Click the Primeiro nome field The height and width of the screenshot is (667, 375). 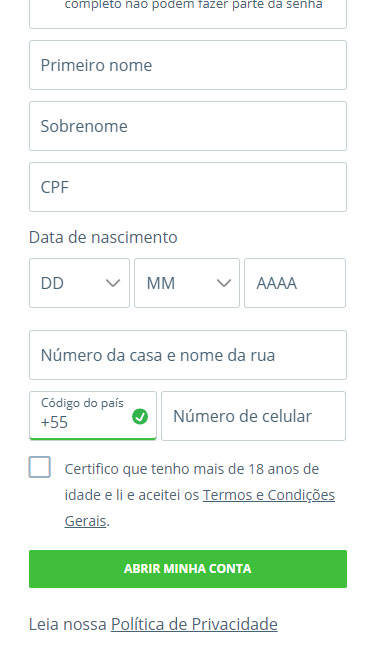pyautogui.click(x=188, y=65)
